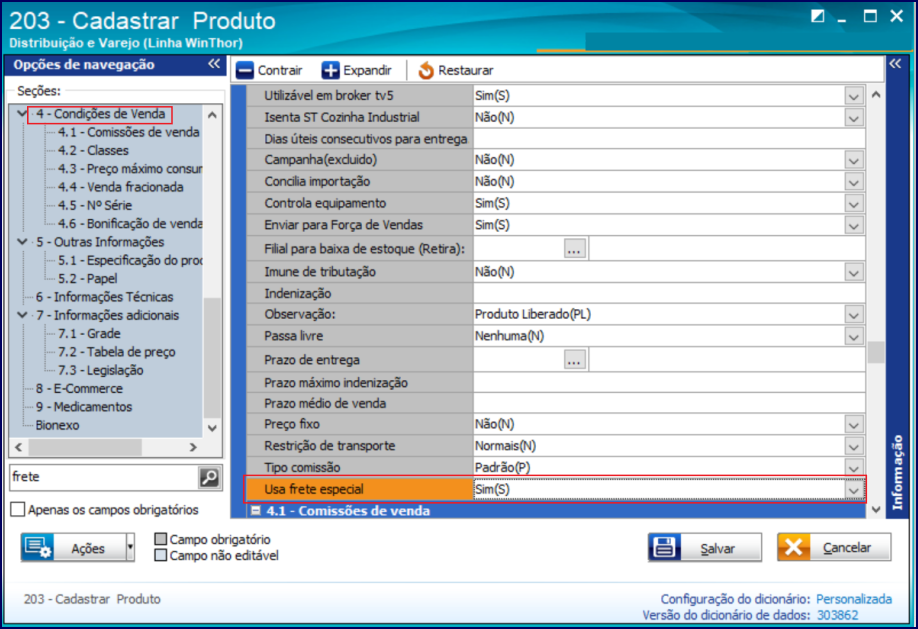The width and height of the screenshot is (918, 629).
Task: Collapse the 4 - Condições de Venda tree node
Action: pos(22,113)
